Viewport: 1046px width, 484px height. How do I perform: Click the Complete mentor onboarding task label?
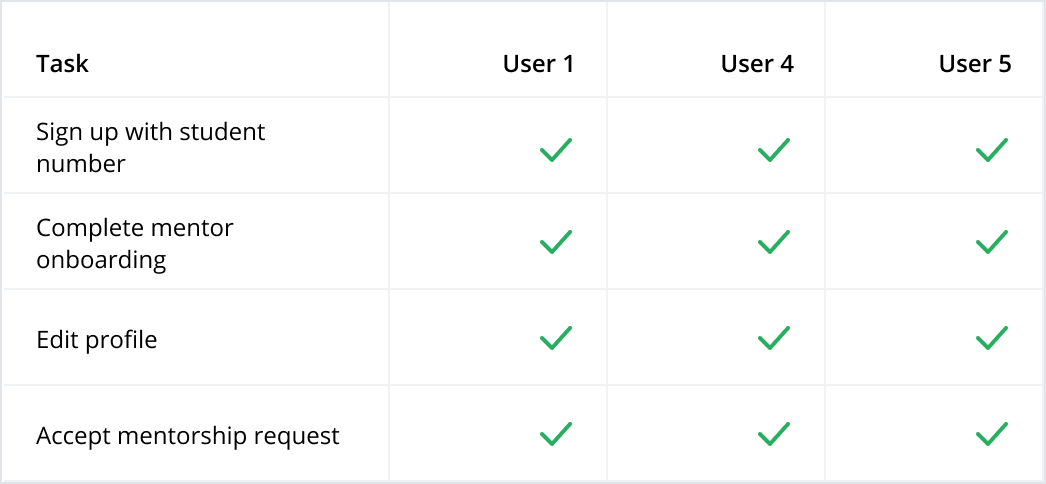[135, 243]
